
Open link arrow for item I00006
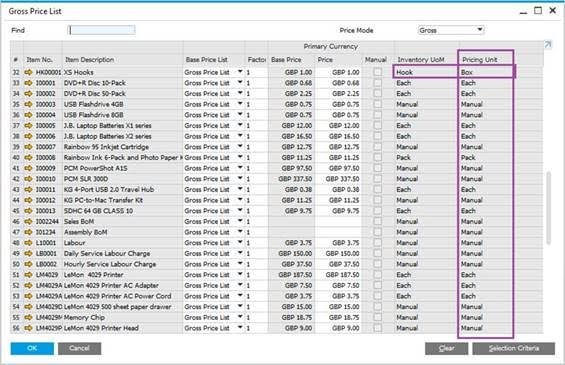pos(28,137)
